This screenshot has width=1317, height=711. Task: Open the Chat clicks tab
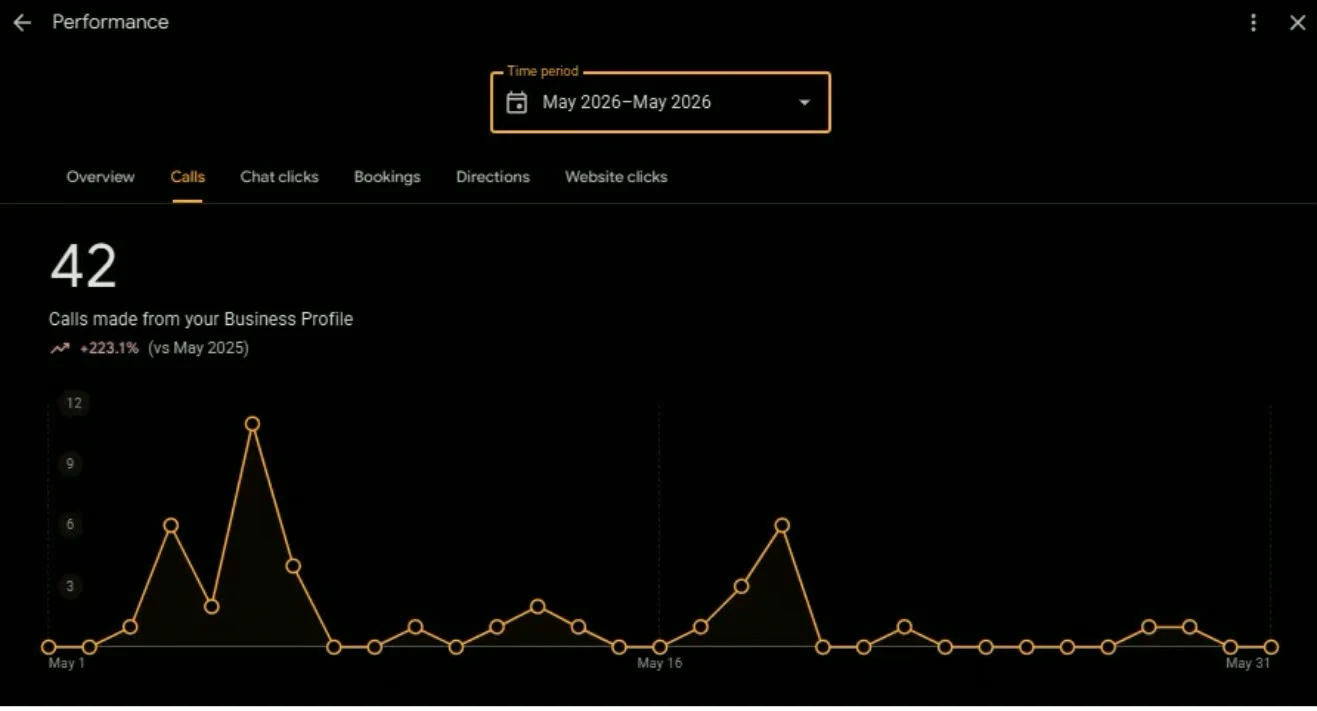(279, 177)
